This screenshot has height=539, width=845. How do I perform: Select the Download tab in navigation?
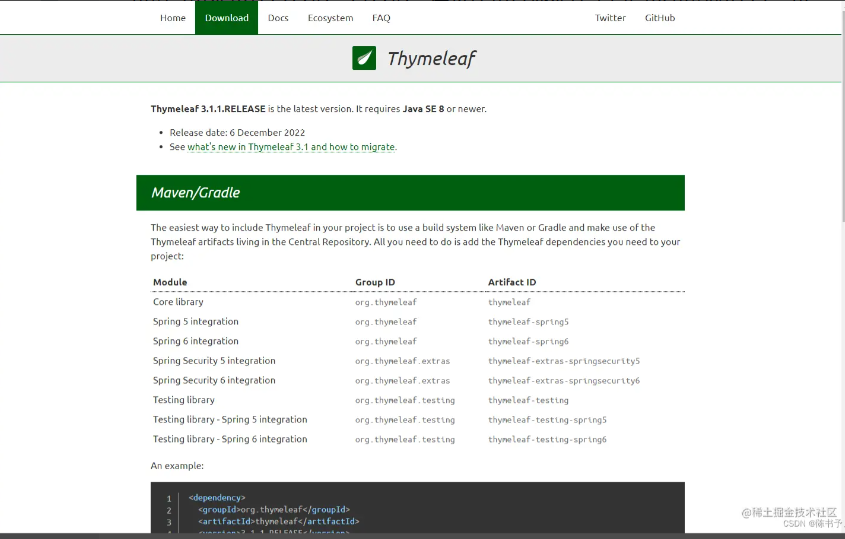pyautogui.click(x=226, y=18)
